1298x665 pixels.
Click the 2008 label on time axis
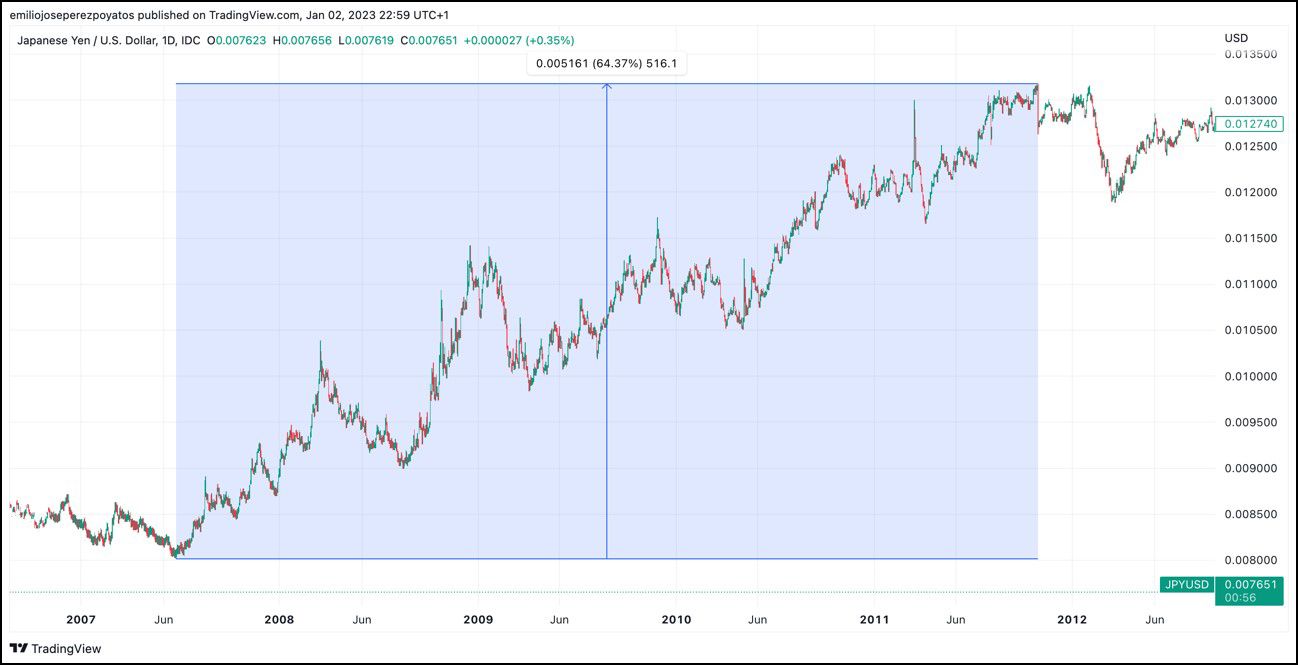pyautogui.click(x=279, y=620)
